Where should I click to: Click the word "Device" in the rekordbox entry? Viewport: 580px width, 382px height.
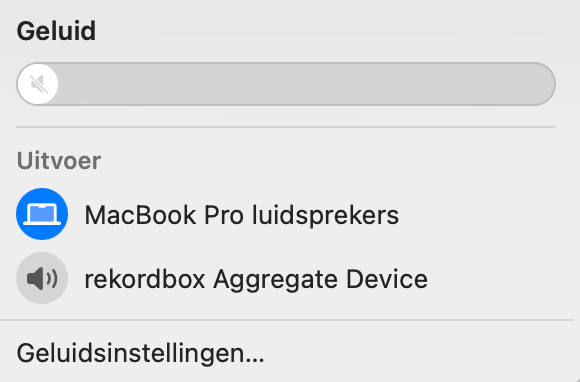(x=387, y=279)
